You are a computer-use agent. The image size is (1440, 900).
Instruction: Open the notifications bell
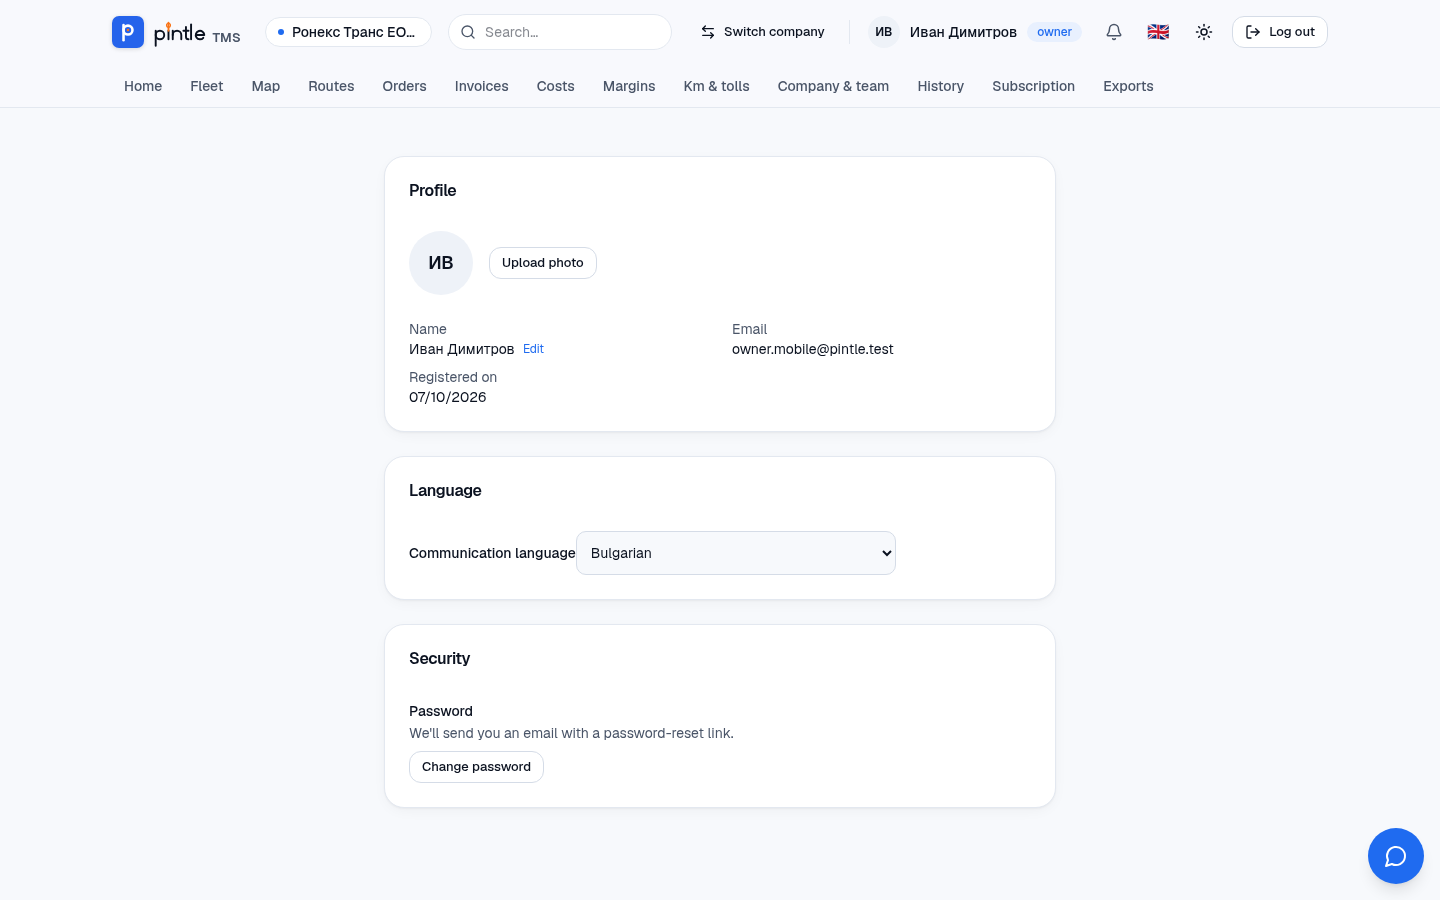coord(1114,32)
